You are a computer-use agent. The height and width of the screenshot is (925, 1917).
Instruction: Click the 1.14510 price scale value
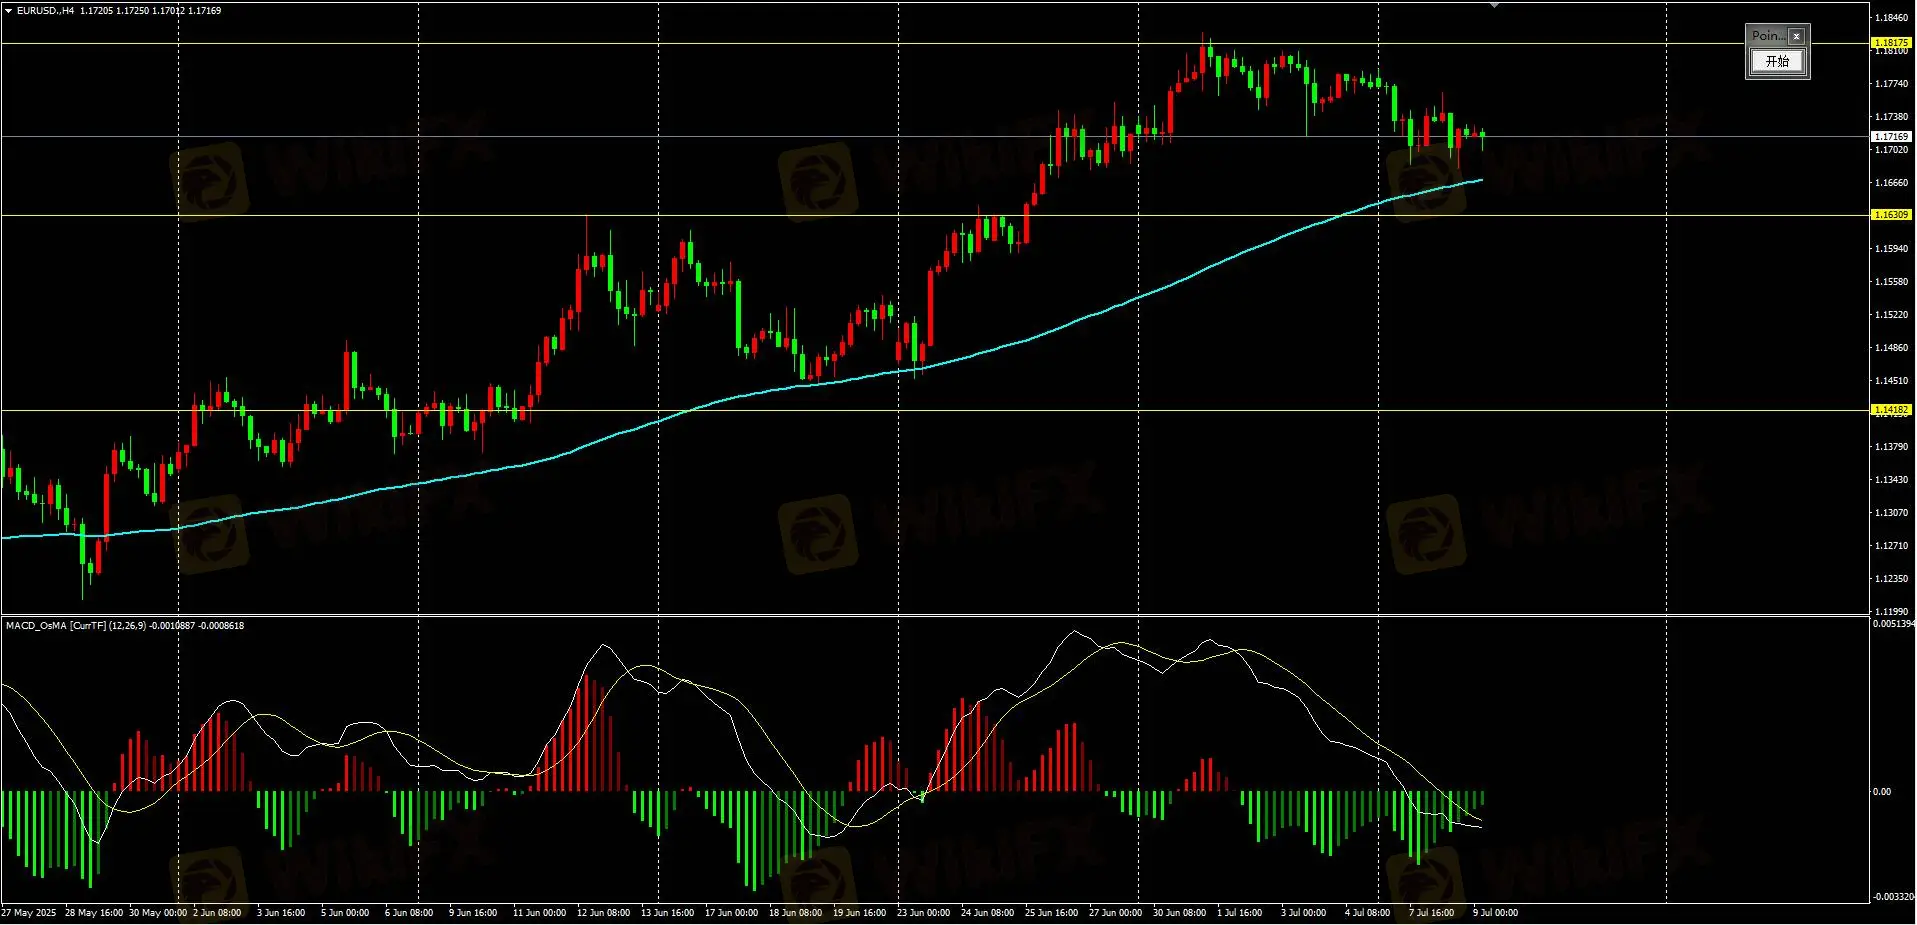point(1891,381)
